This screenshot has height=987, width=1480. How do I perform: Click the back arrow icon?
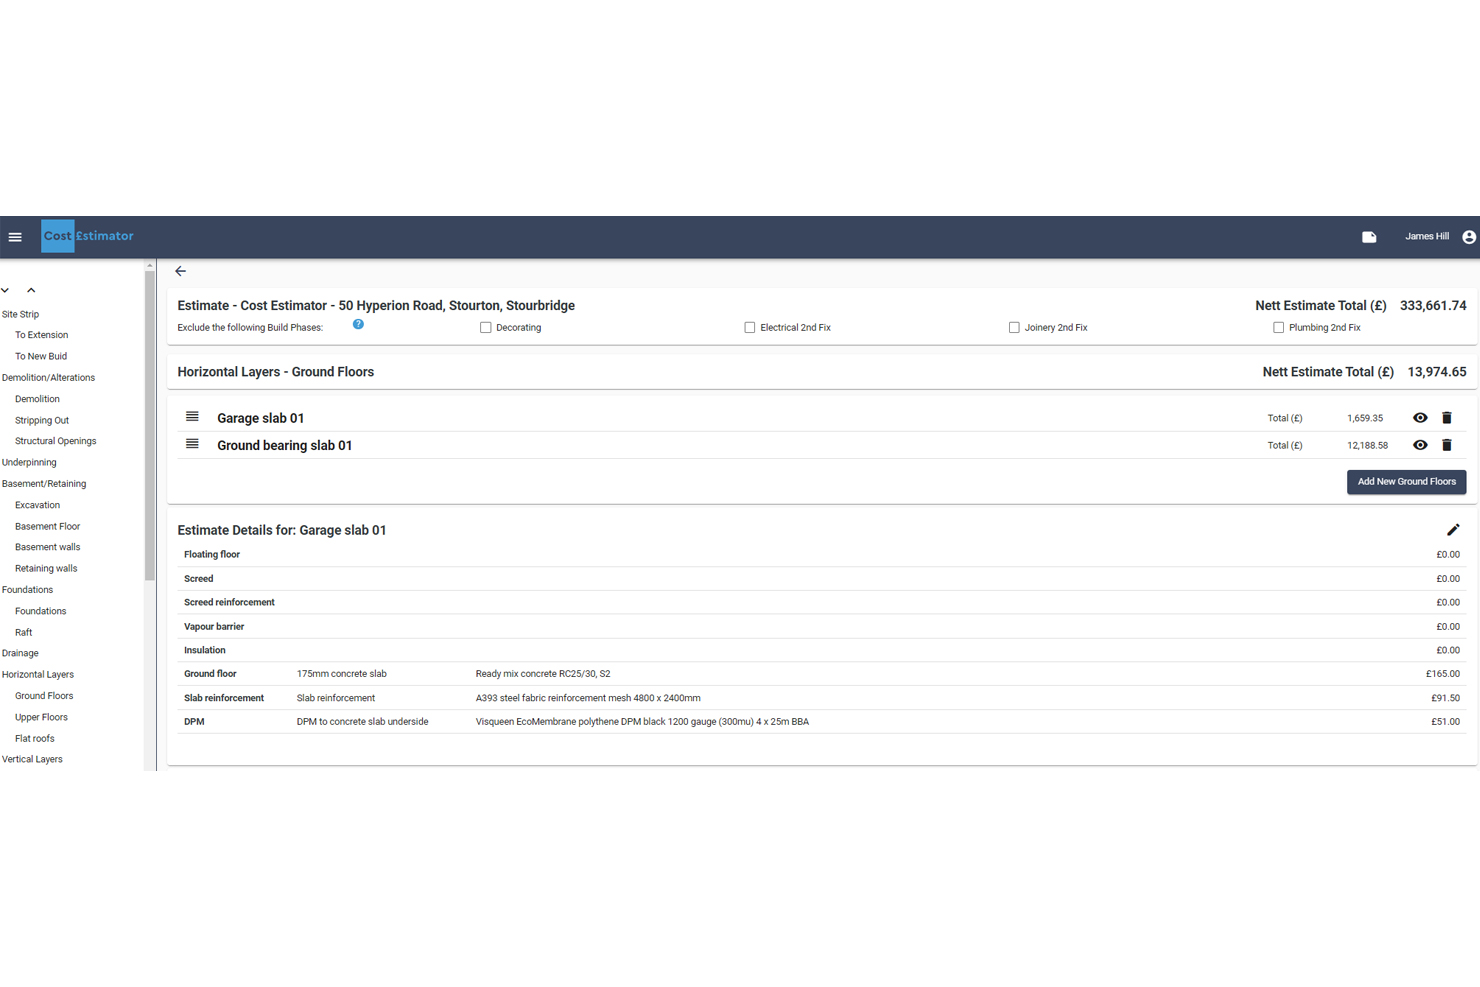pyautogui.click(x=180, y=271)
